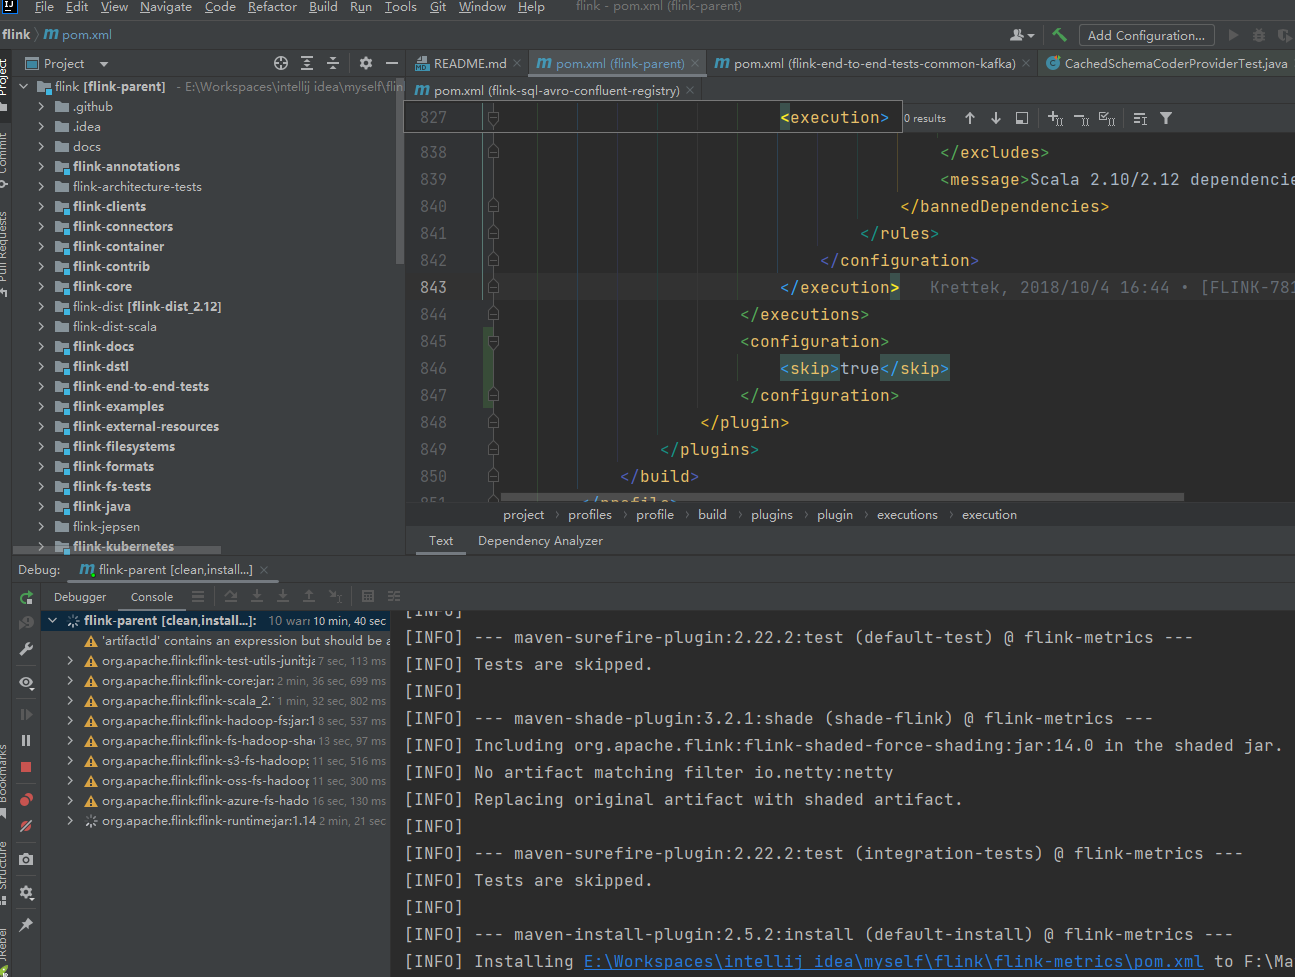1295x977 pixels.
Task: Switch to CachedSchemaCoderProviderTest.java tab
Action: pos(1168,63)
